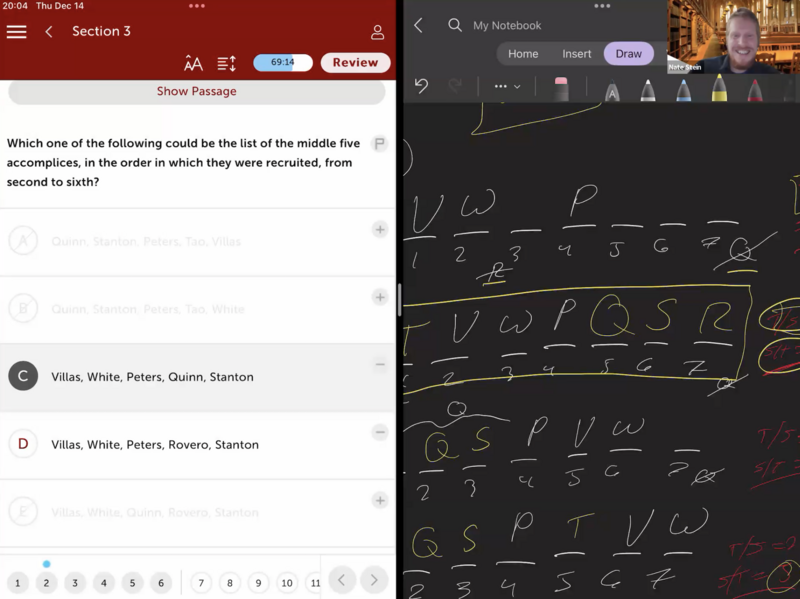Go to the next question with right chevron
Screen dimensions: 800x599
click(374, 580)
